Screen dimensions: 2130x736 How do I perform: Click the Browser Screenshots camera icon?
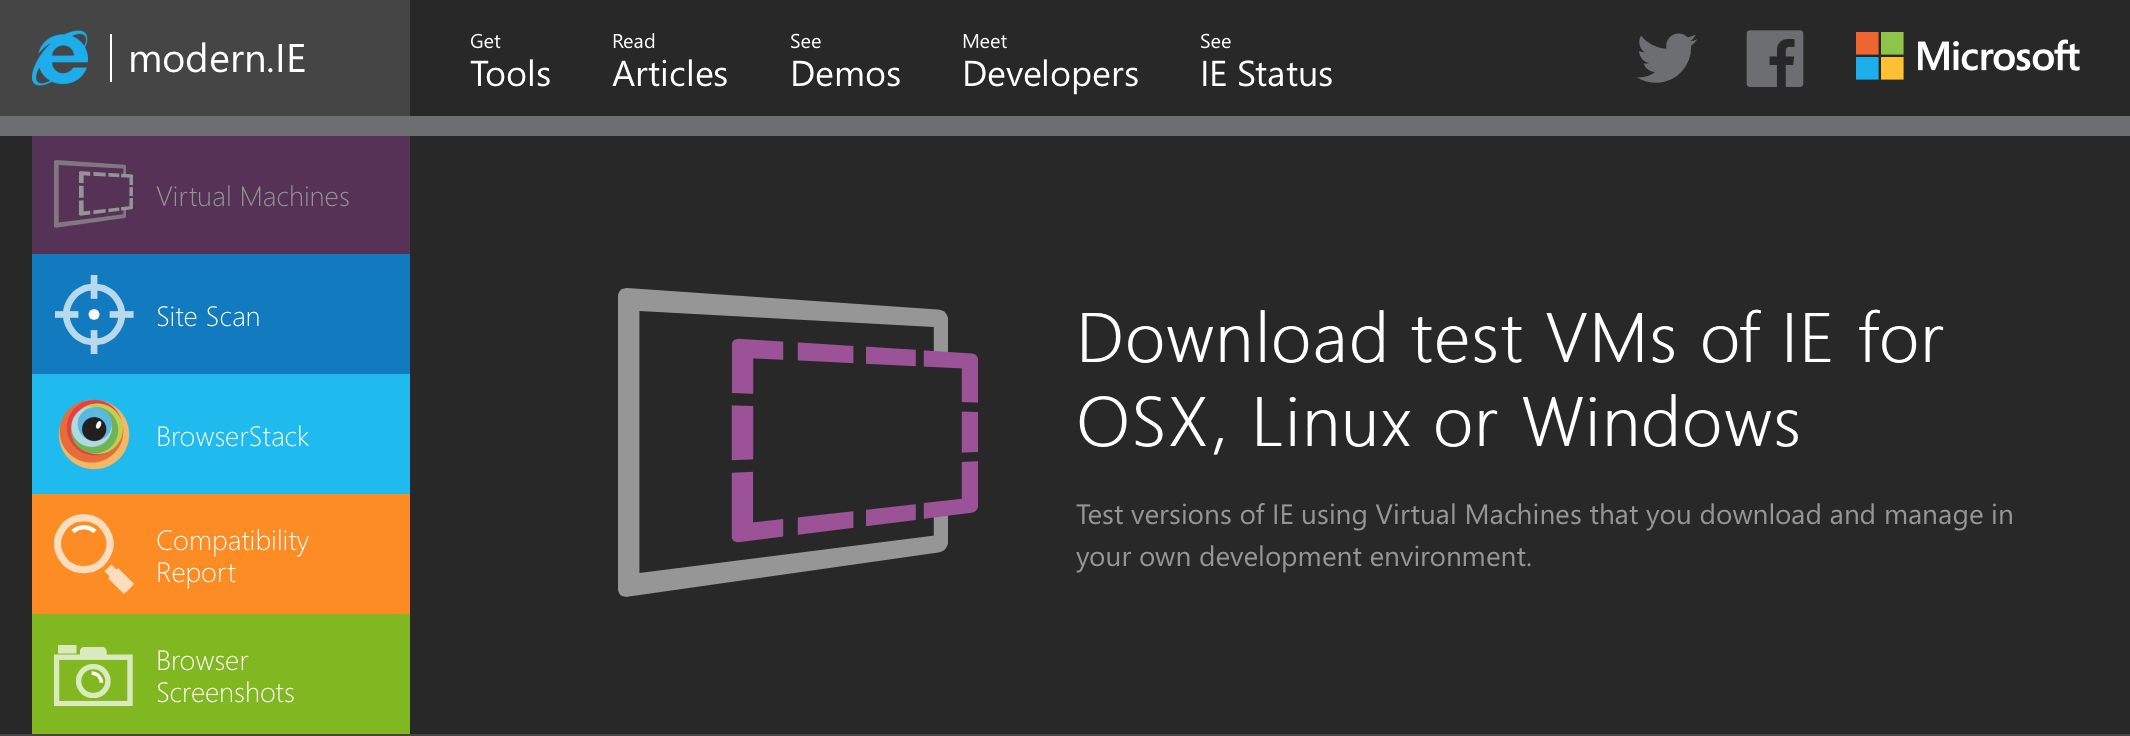93,676
